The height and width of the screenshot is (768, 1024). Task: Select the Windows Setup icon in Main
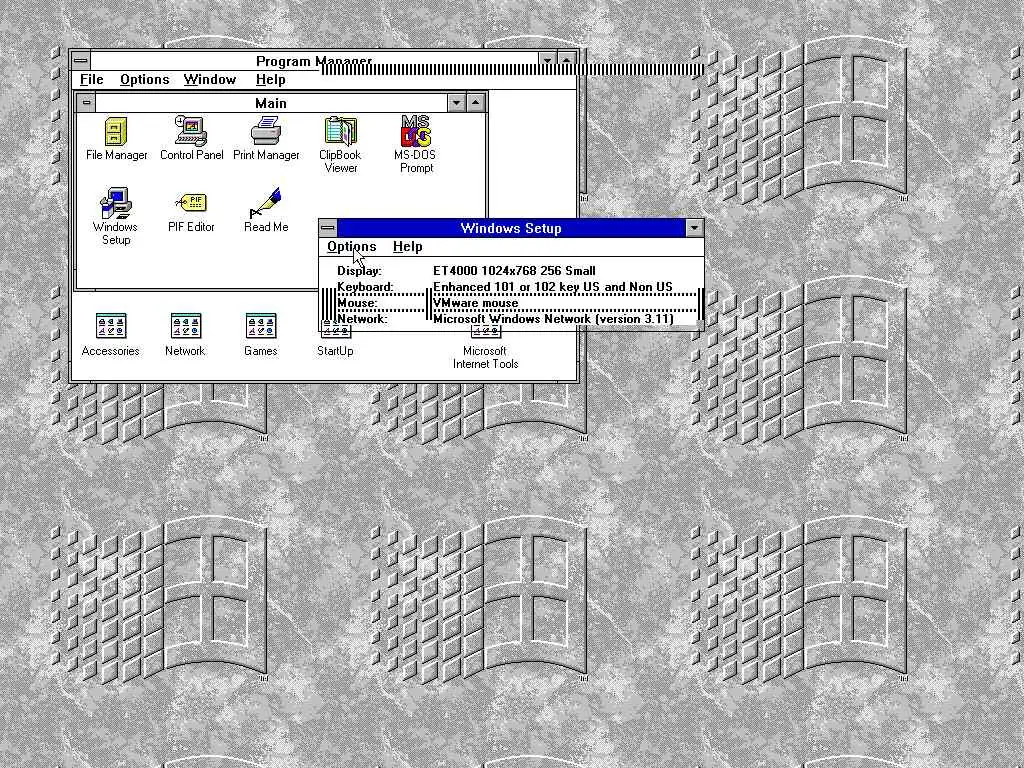pos(116,216)
